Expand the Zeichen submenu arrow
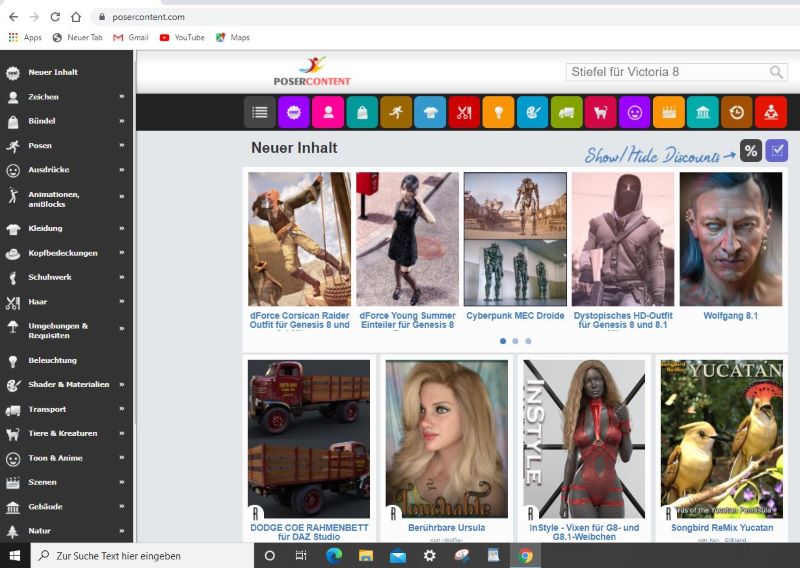This screenshot has height=568, width=800. [x=122, y=96]
